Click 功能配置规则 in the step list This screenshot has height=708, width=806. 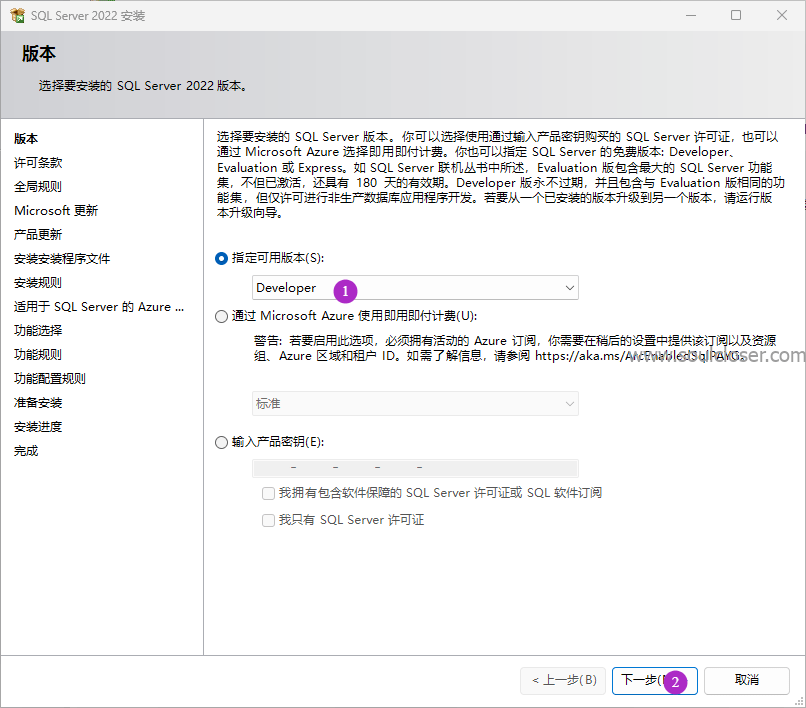pos(50,379)
